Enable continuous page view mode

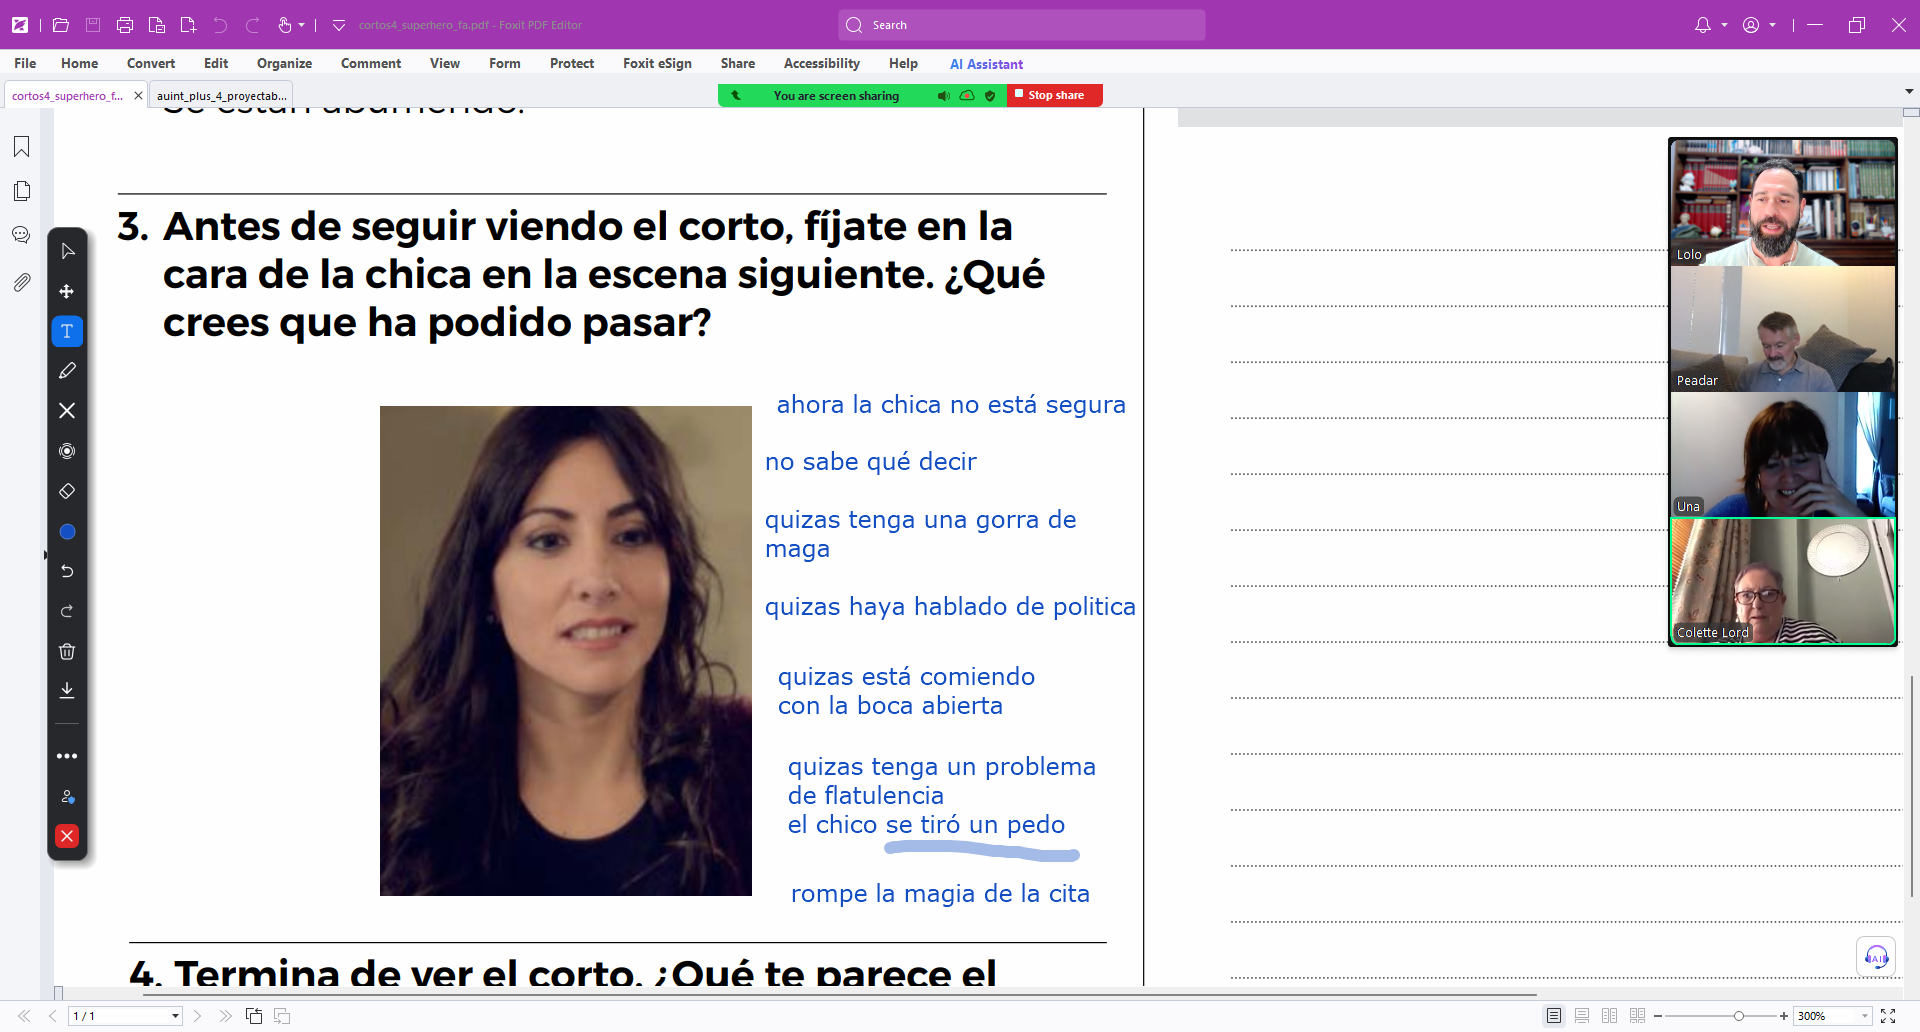click(x=1582, y=1016)
